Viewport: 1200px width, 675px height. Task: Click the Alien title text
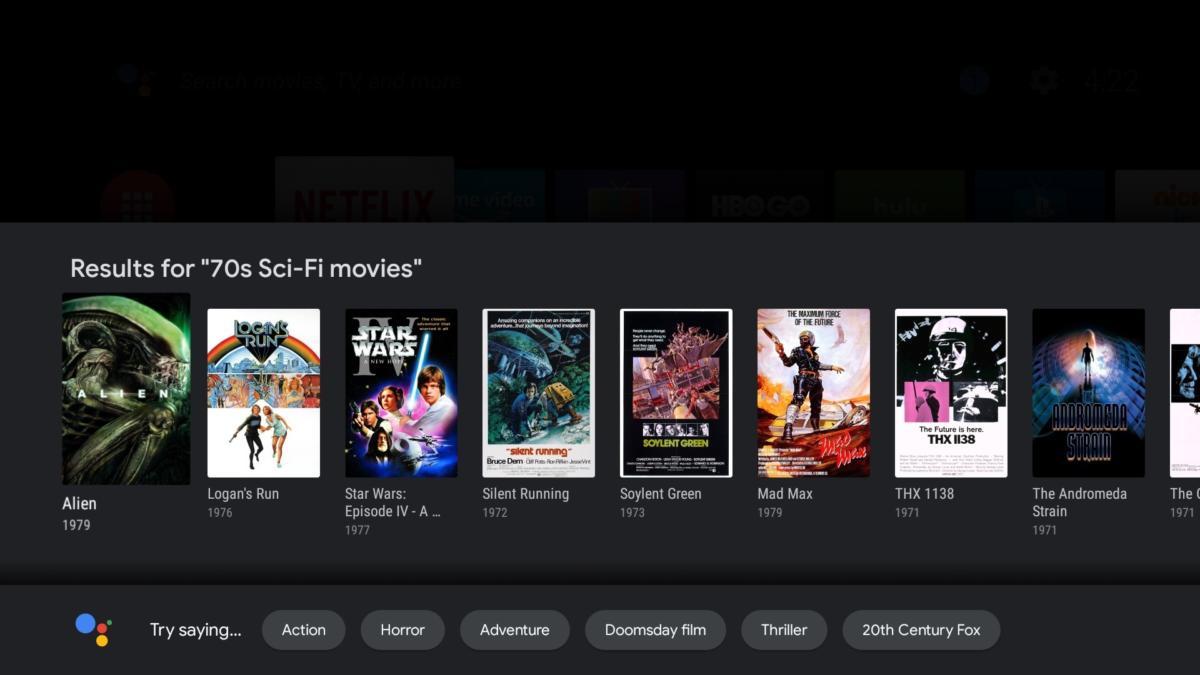click(x=80, y=503)
